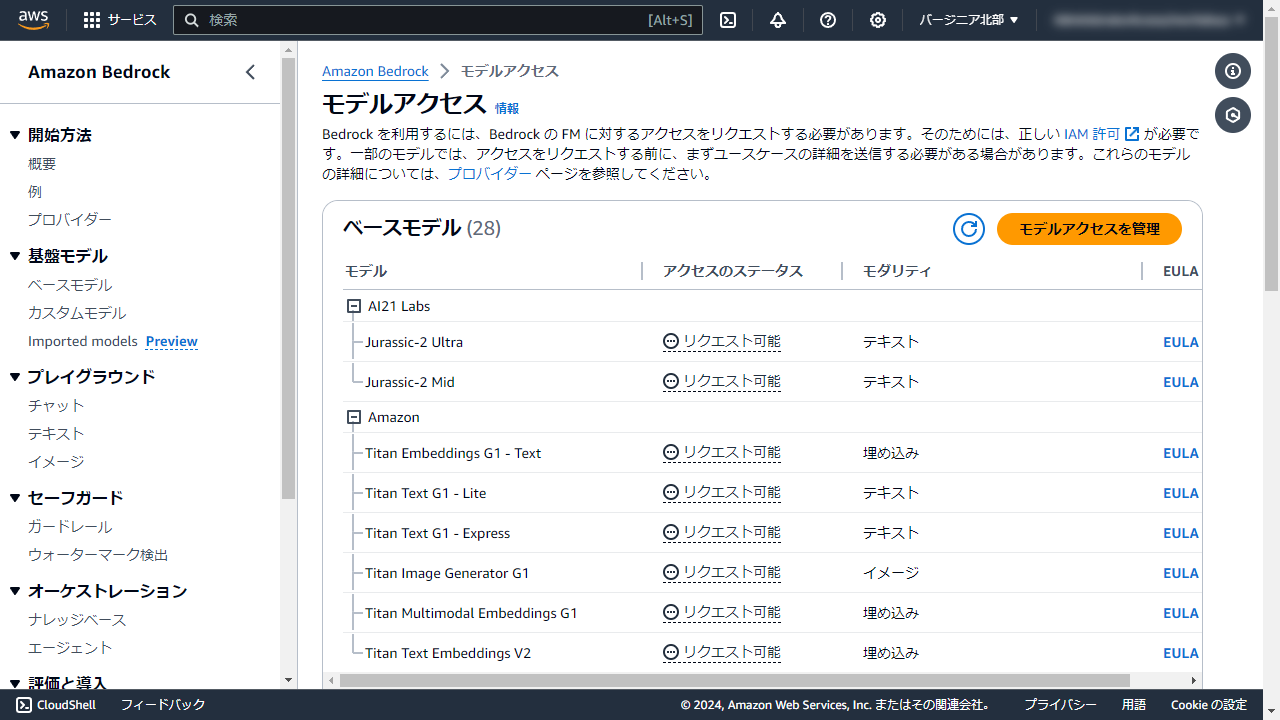
Task: Click リクエスト可能 status for Titan Multimodal Embeddings G1
Action: coord(722,612)
